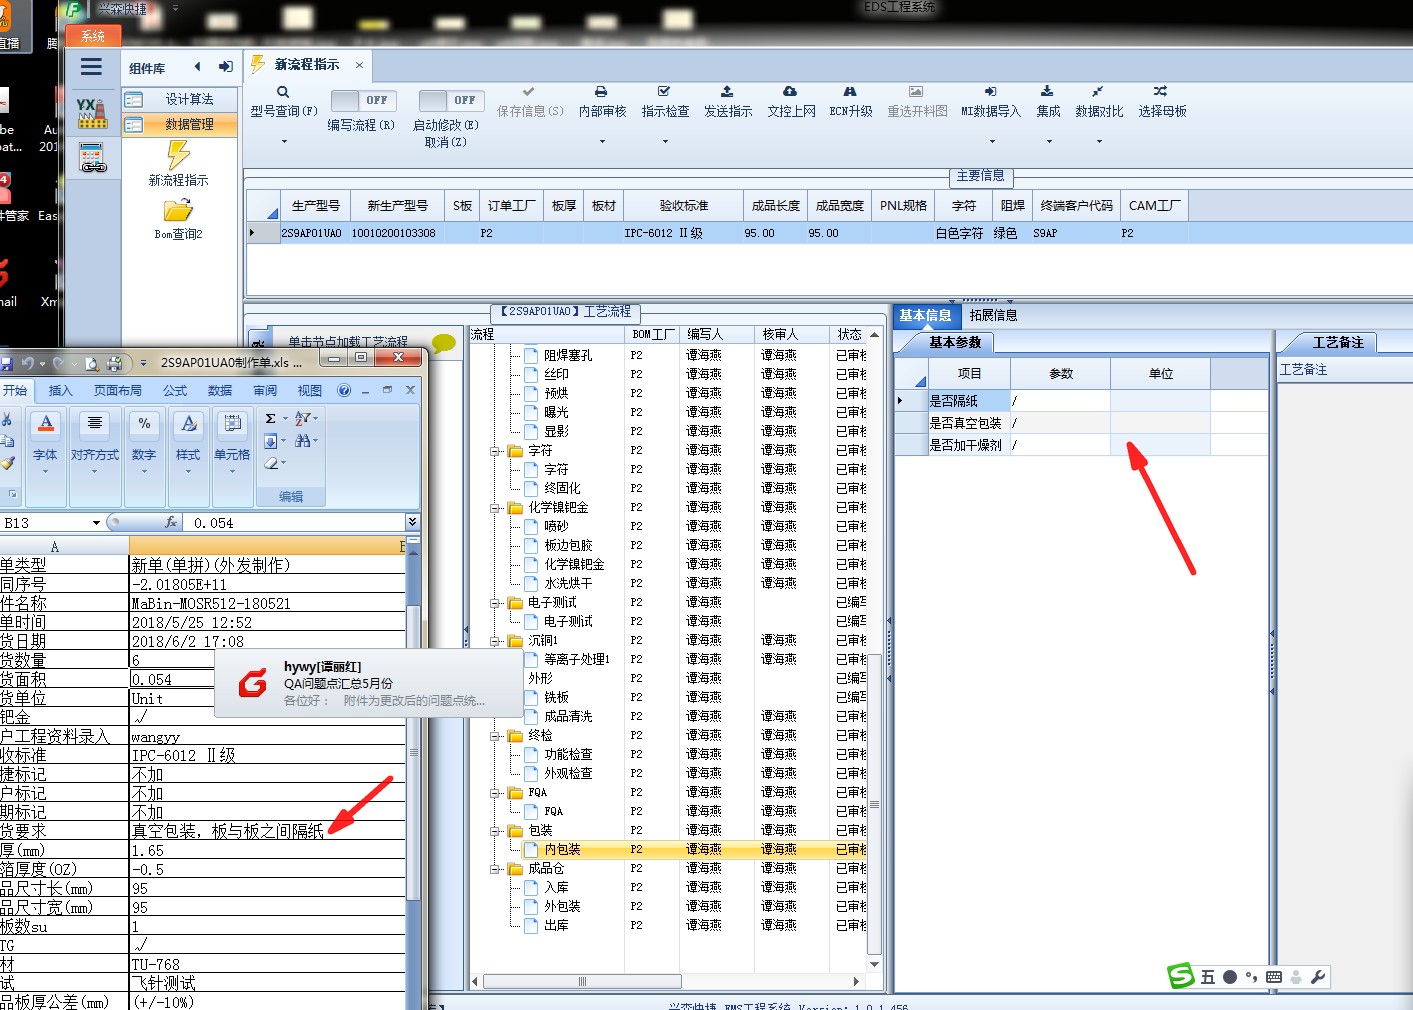Click the pin/dock icon beside 组件库
The image size is (1413, 1010).
coord(226,67)
